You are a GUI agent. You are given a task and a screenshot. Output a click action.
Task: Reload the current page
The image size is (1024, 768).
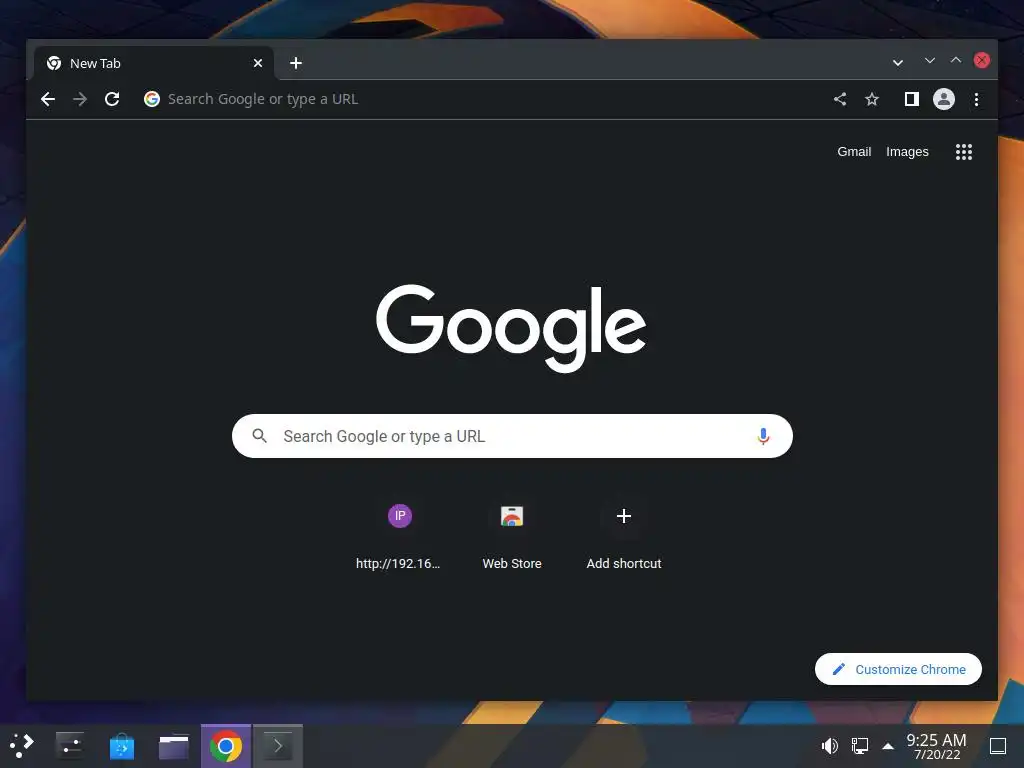tap(112, 99)
